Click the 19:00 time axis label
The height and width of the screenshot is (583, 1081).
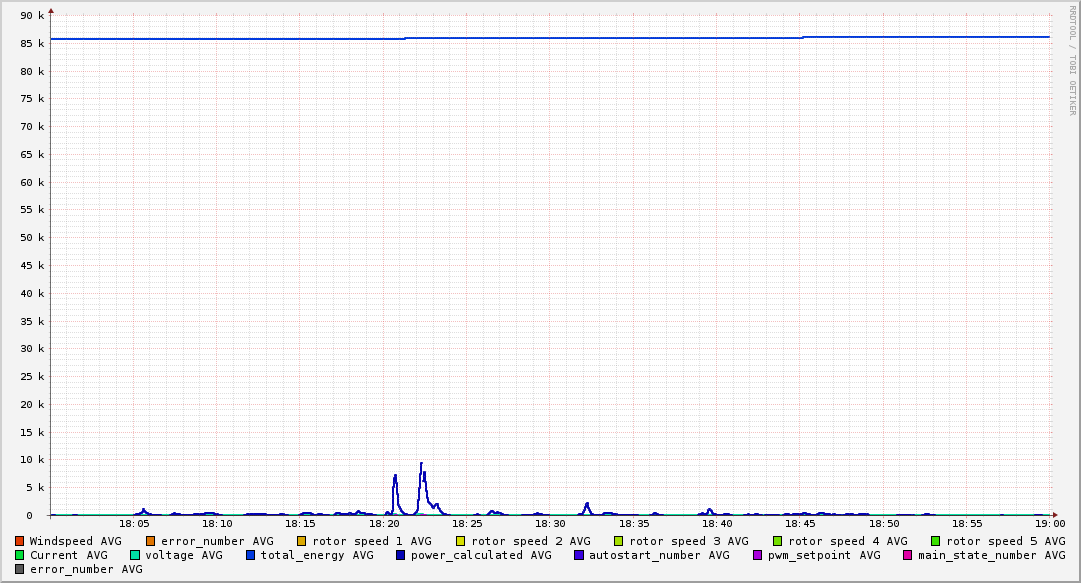click(1050, 523)
